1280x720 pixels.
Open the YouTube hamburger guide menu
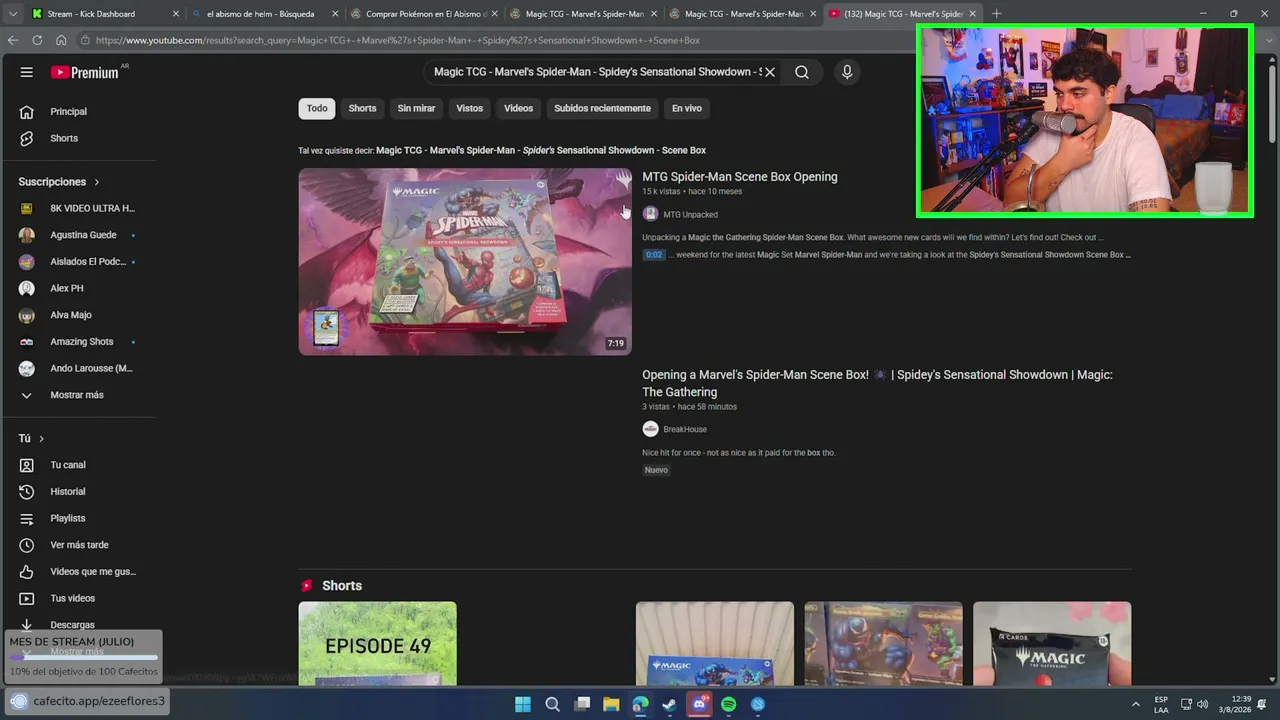(x=27, y=72)
